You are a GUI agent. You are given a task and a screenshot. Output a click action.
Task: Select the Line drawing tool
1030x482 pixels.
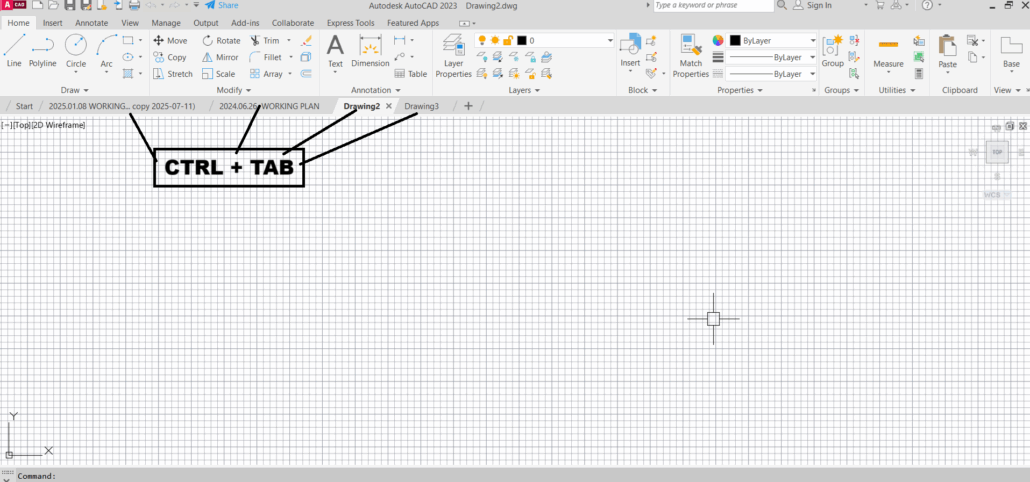point(14,50)
